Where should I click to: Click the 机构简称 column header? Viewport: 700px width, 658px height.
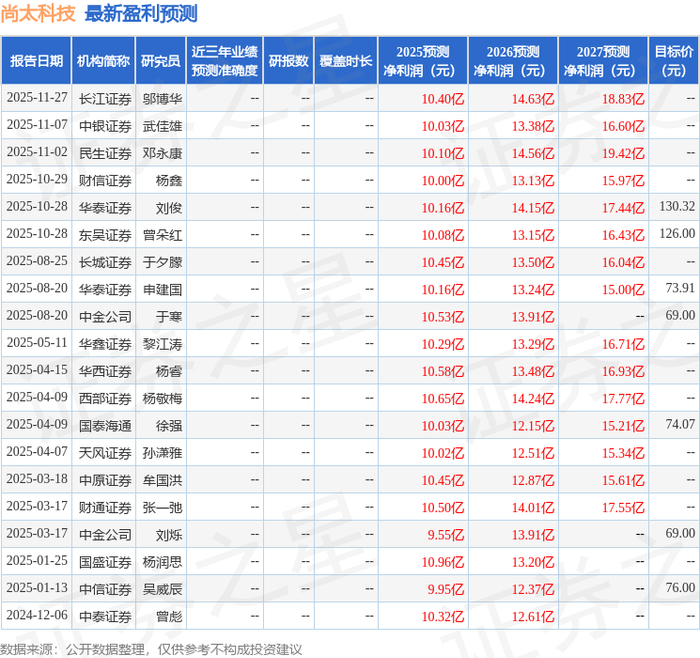coord(103,61)
